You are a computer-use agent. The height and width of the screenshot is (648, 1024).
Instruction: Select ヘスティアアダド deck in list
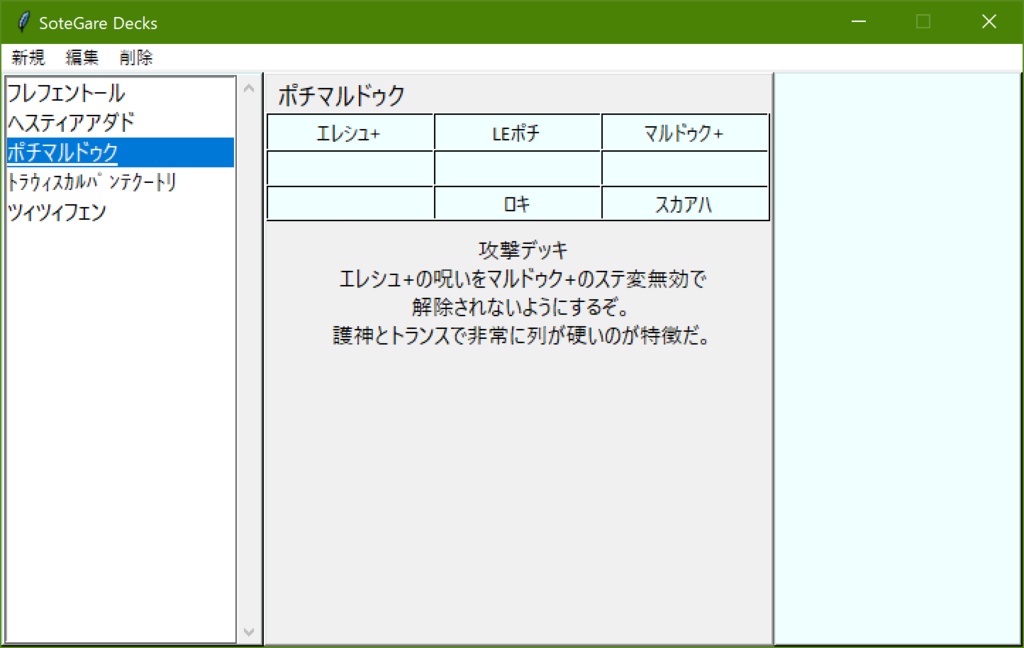tap(120, 122)
